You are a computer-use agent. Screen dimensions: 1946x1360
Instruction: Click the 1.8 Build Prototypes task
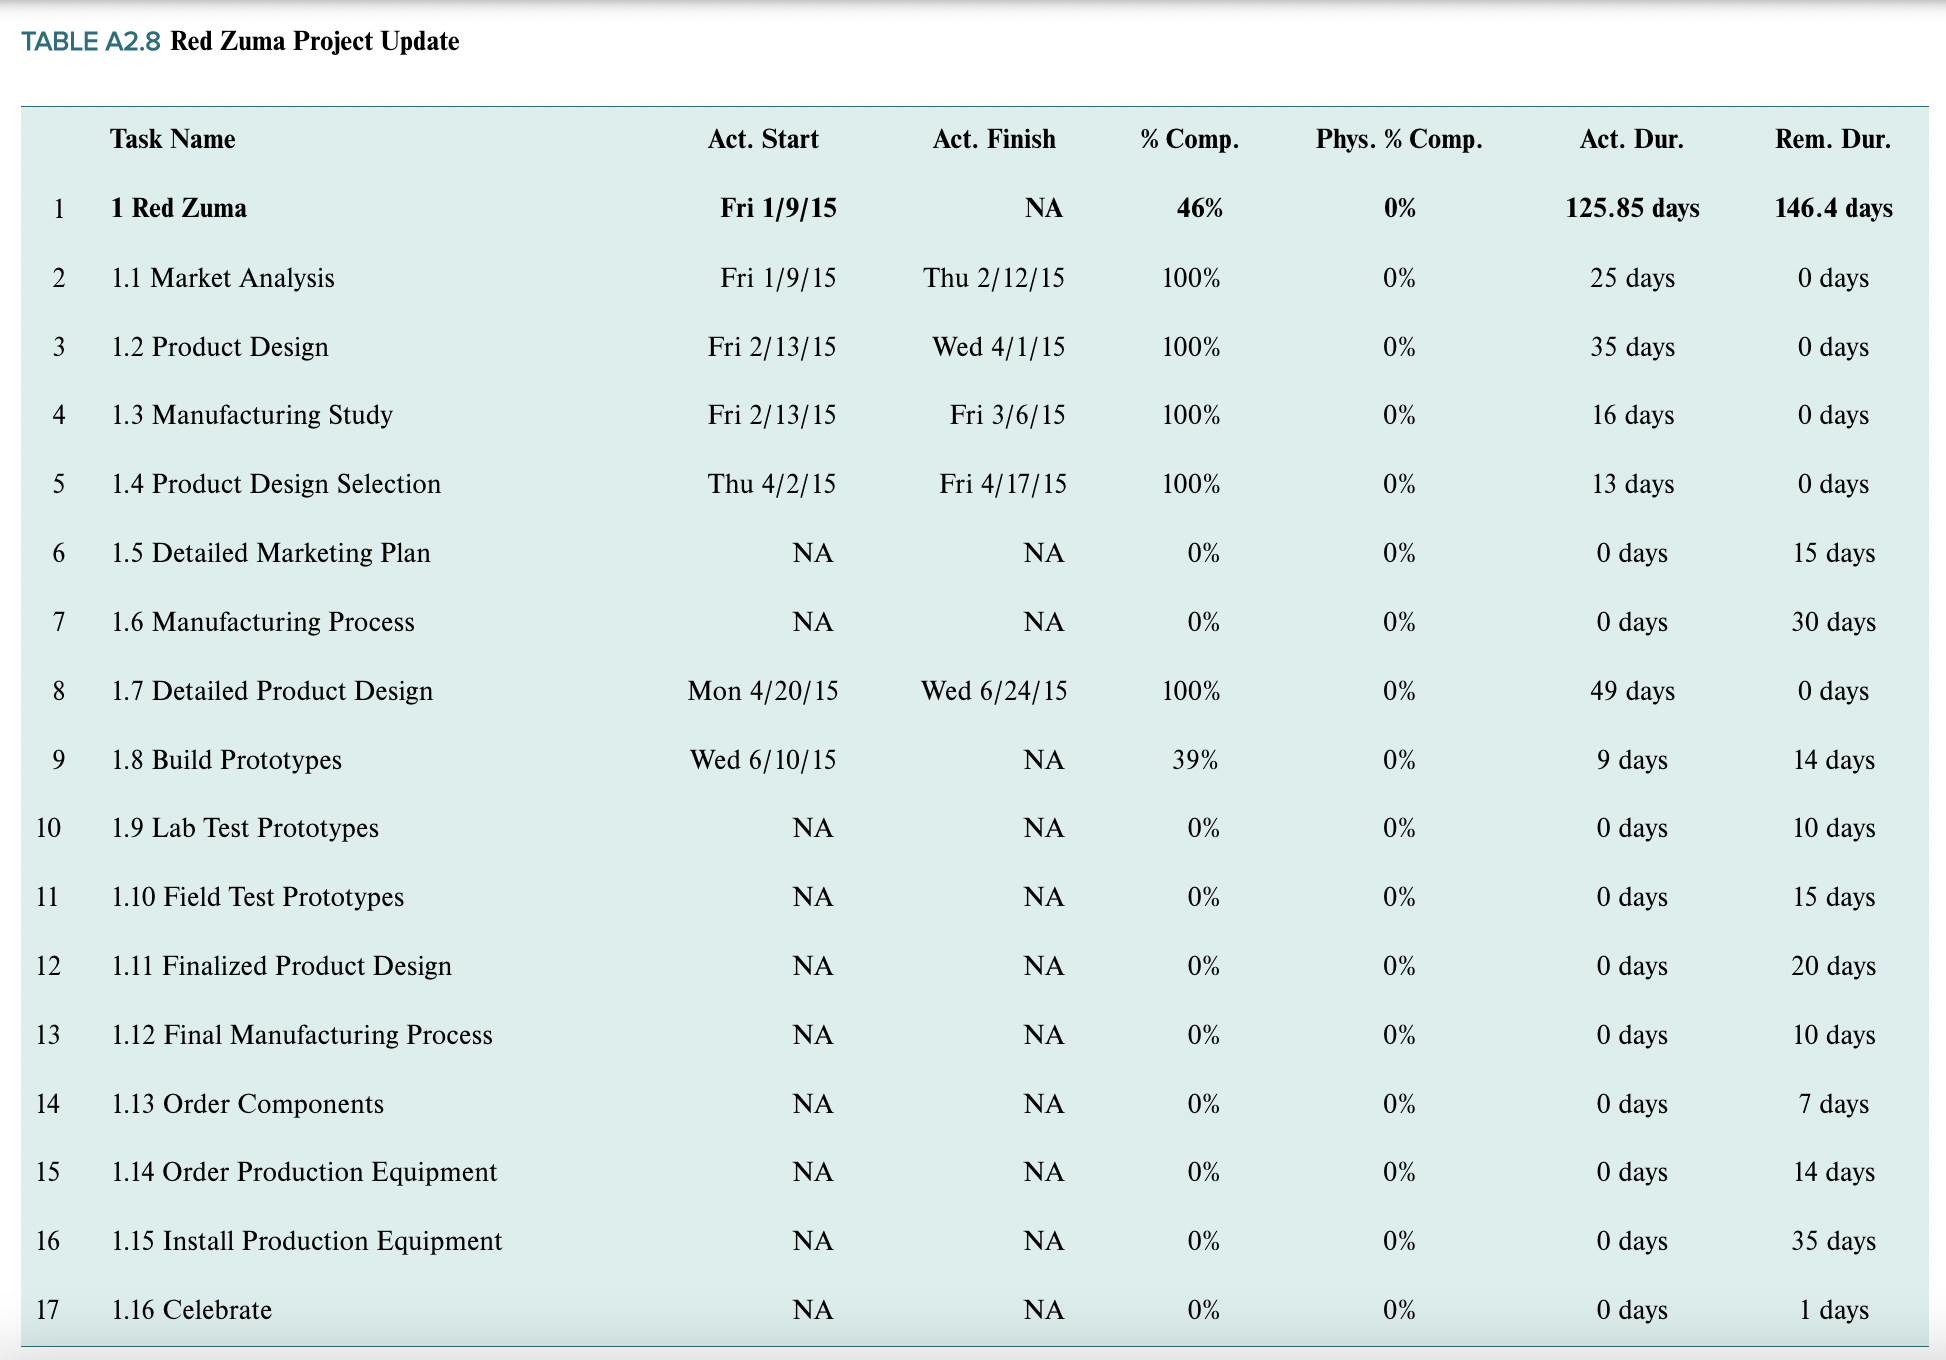226,760
